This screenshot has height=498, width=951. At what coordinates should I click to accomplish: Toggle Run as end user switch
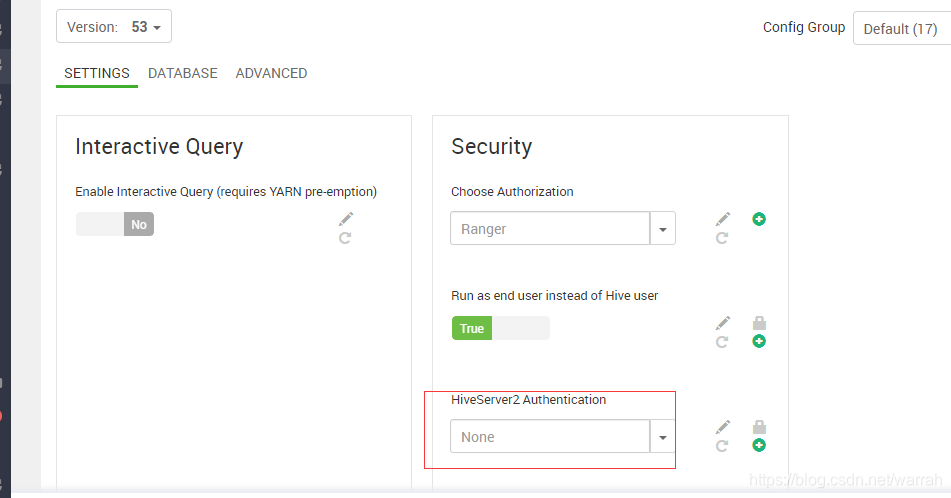tap(500, 328)
